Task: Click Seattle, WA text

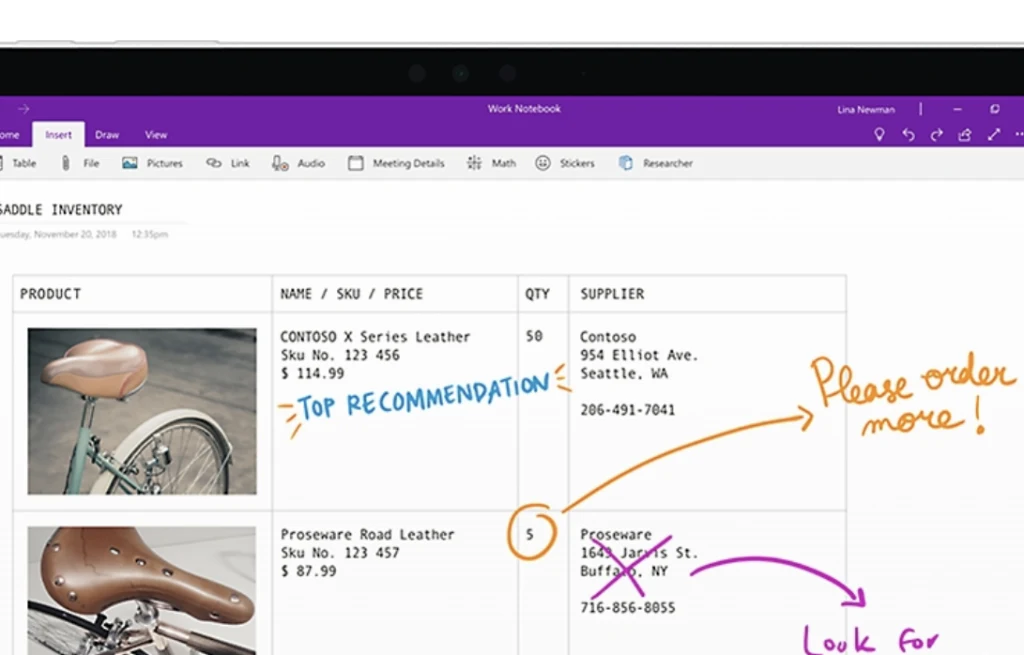Action: click(624, 374)
